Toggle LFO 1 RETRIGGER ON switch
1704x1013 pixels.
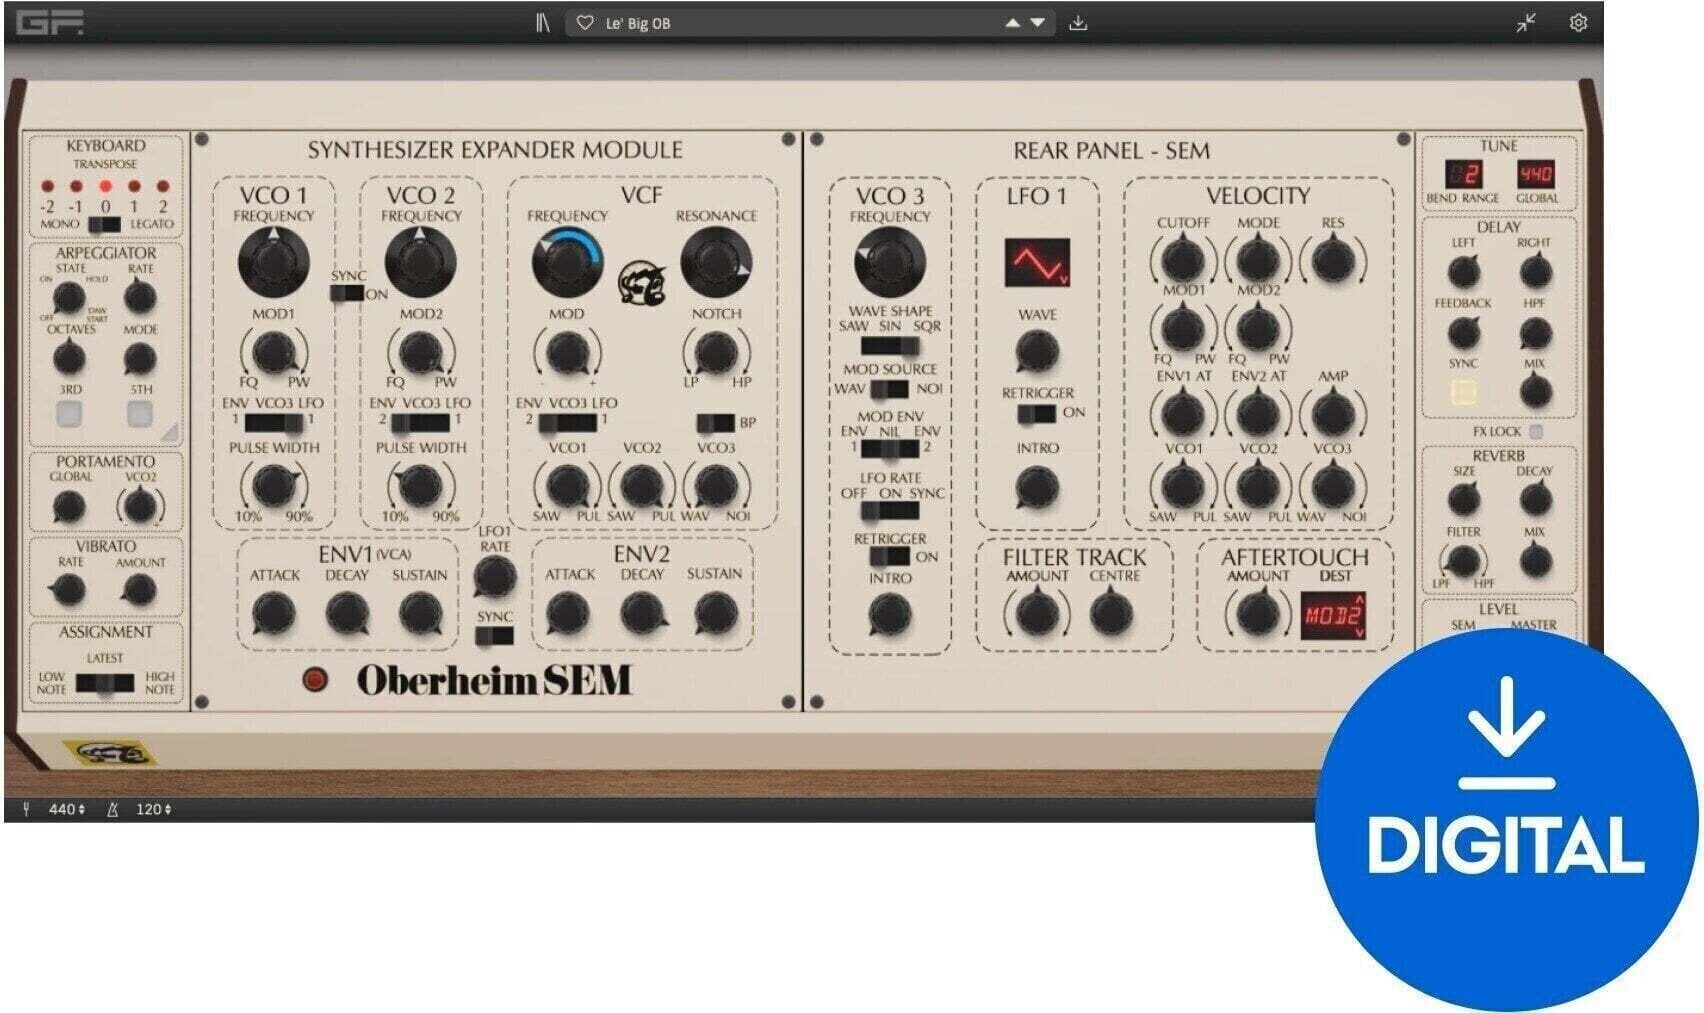coord(1036,412)
